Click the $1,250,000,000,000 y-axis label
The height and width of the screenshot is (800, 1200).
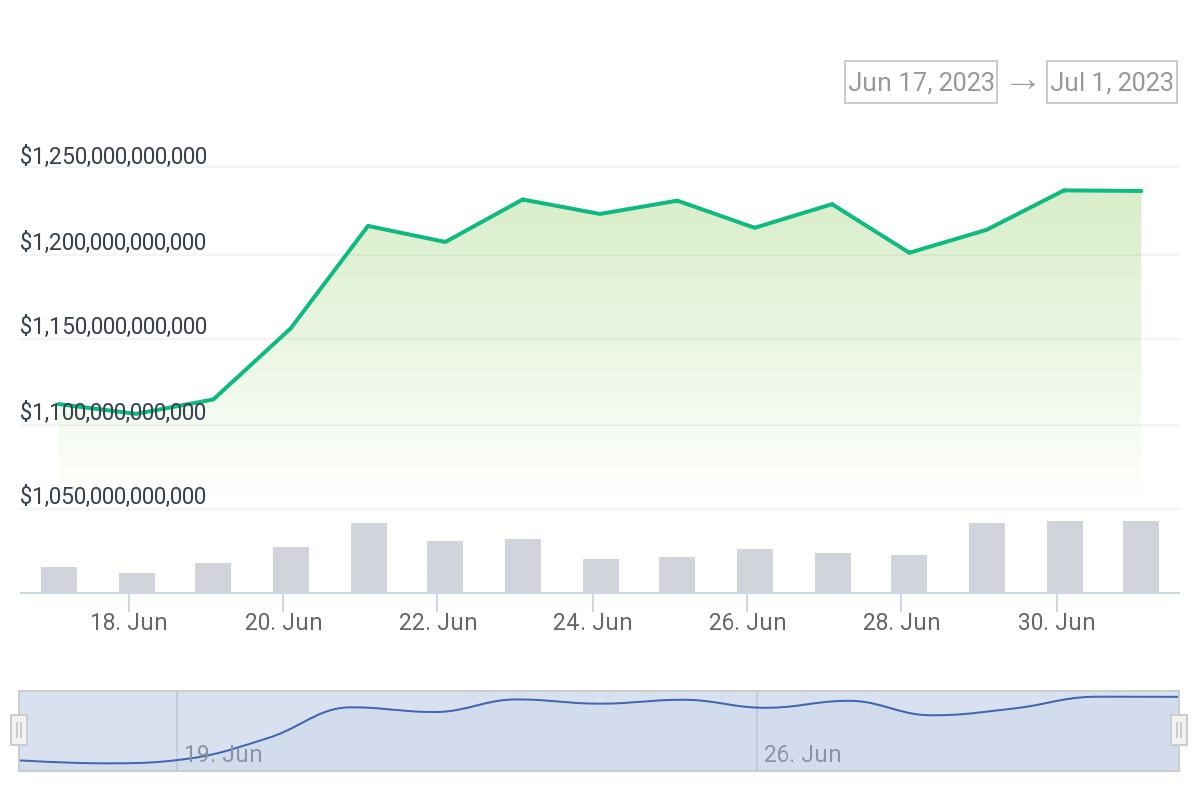113,156
